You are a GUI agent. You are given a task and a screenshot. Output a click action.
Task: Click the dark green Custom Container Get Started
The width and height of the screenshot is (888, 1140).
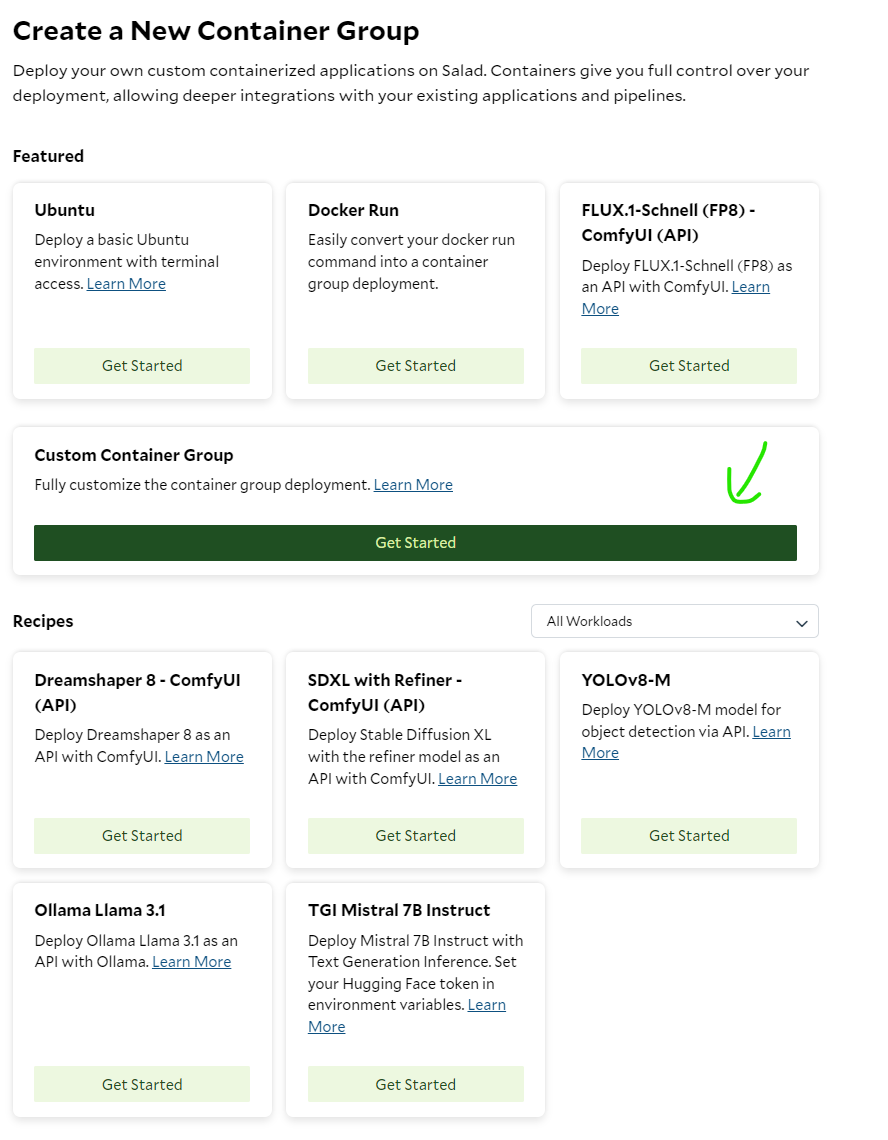(415, 542)
